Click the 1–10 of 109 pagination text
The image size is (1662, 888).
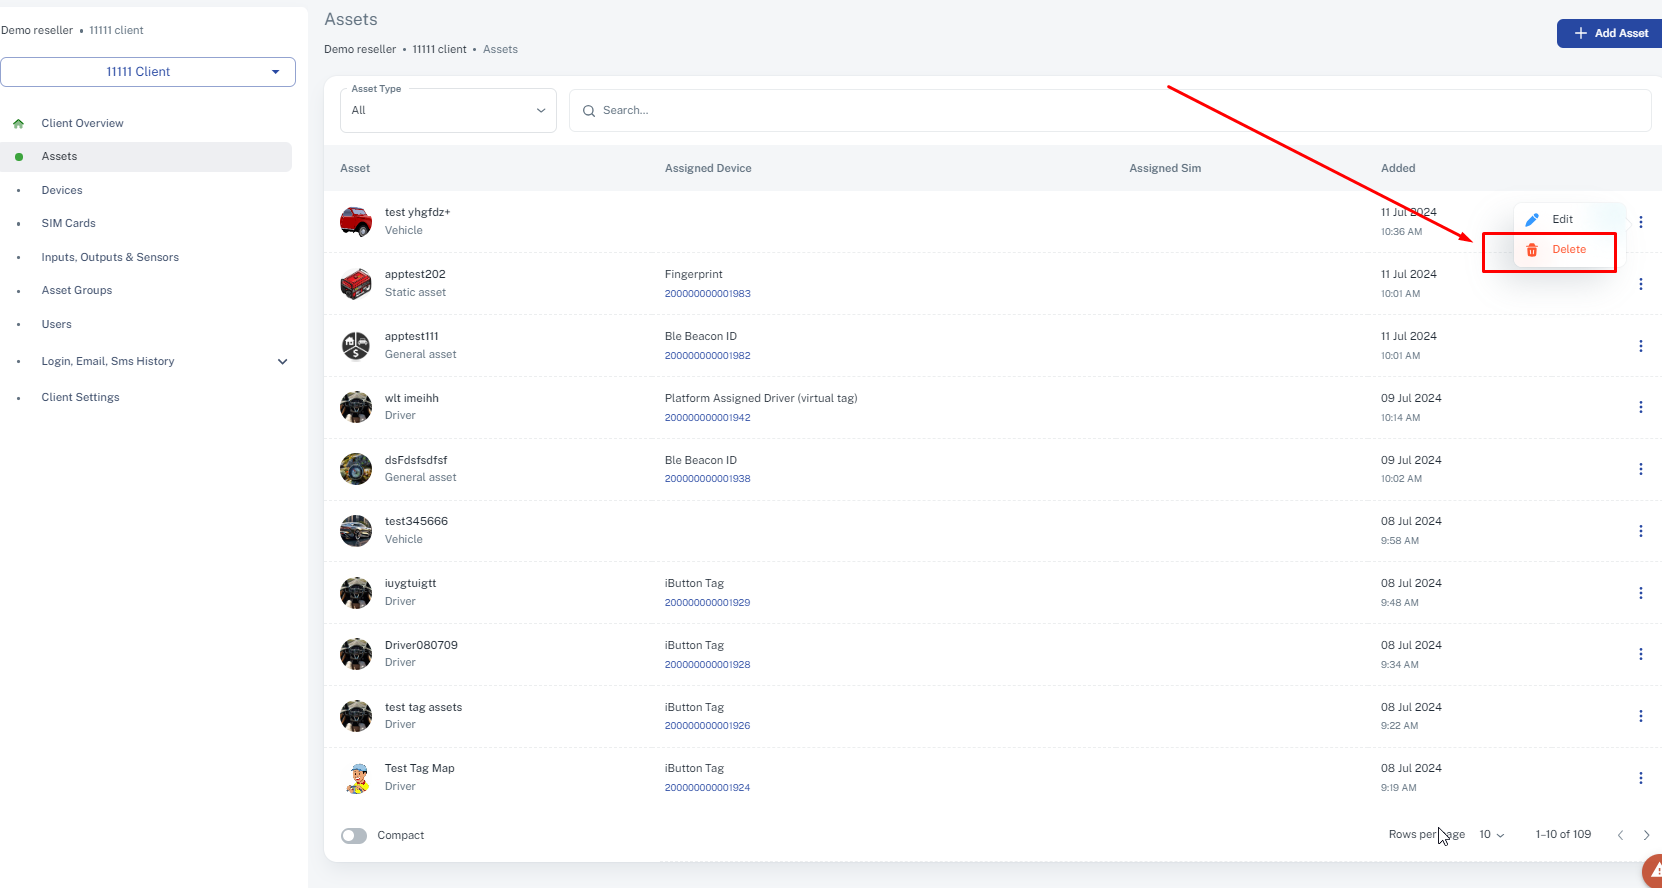click(x=1563, y=834)
